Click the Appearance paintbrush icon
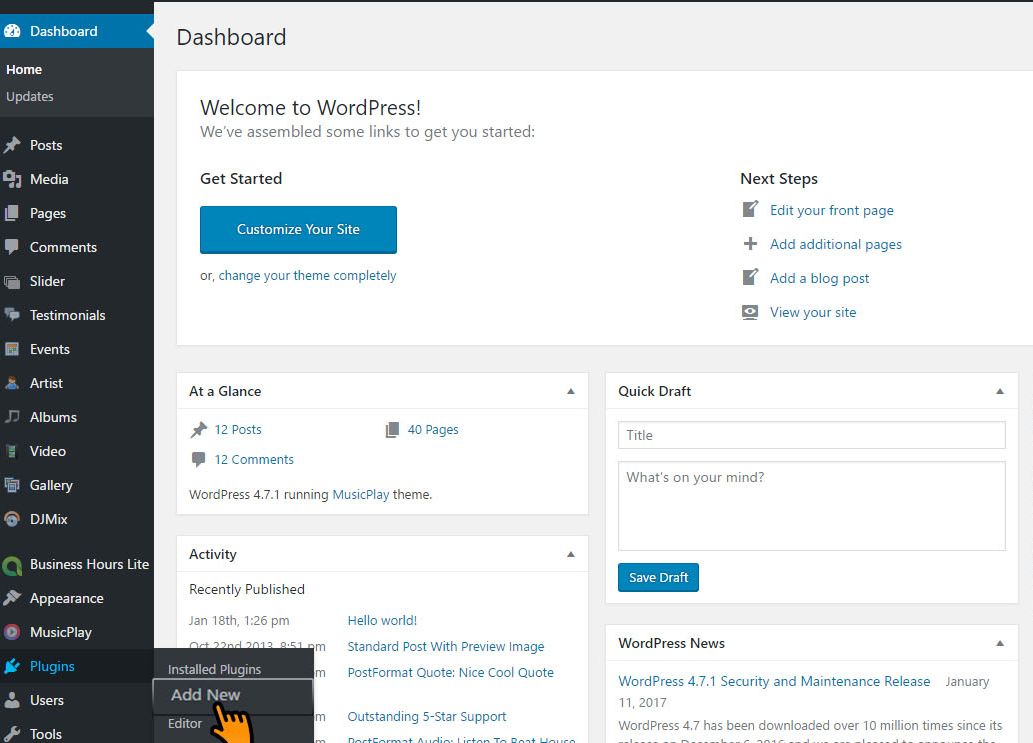Screen dimensions: 1033x743 click(12, 598)
